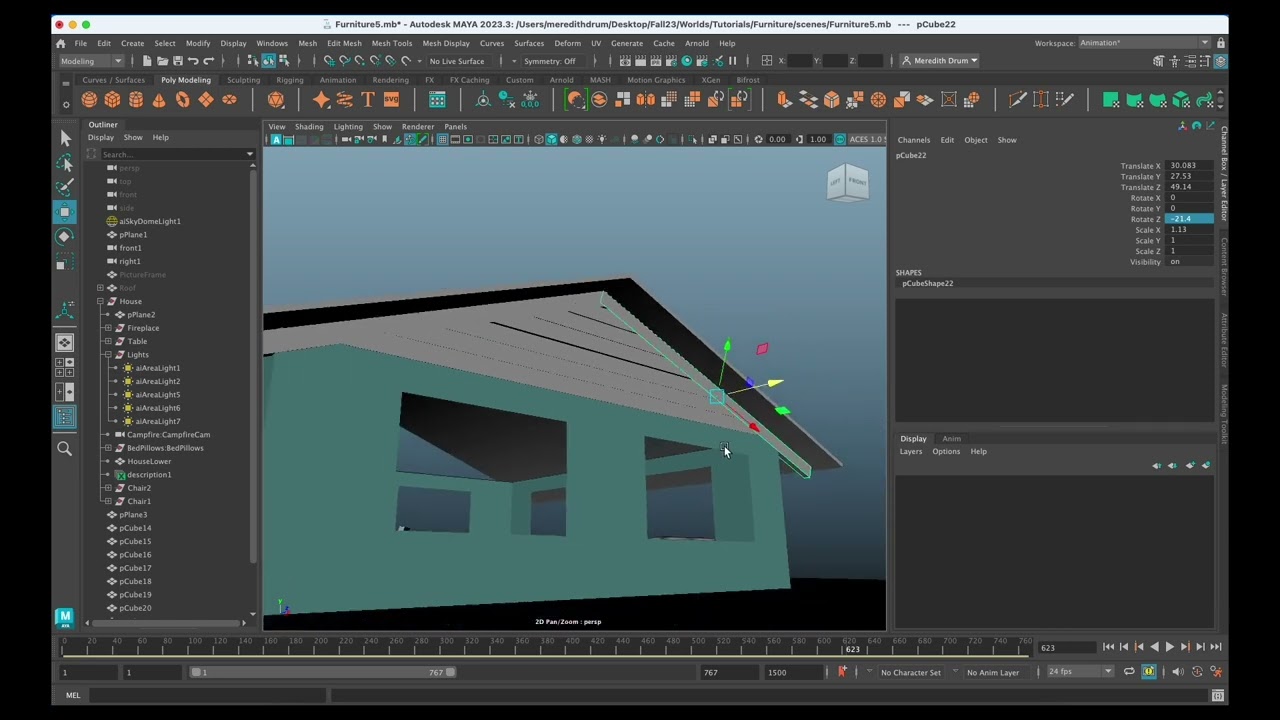
Task: Toggle the auto keyframe button
Action: pyautogui.click(x=1197, y=672)
